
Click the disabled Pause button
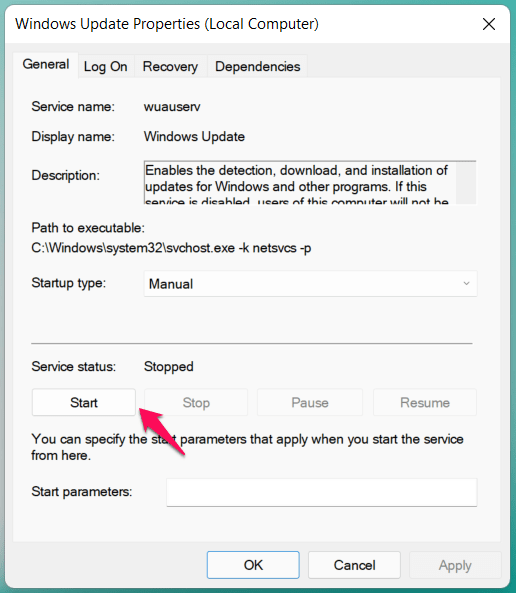pos(310,402)
